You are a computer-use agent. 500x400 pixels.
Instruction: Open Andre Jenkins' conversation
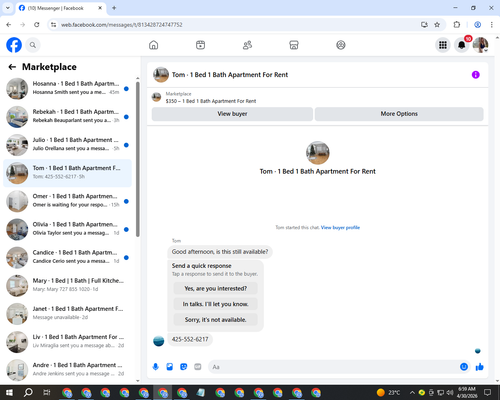(x=68, y=370)
